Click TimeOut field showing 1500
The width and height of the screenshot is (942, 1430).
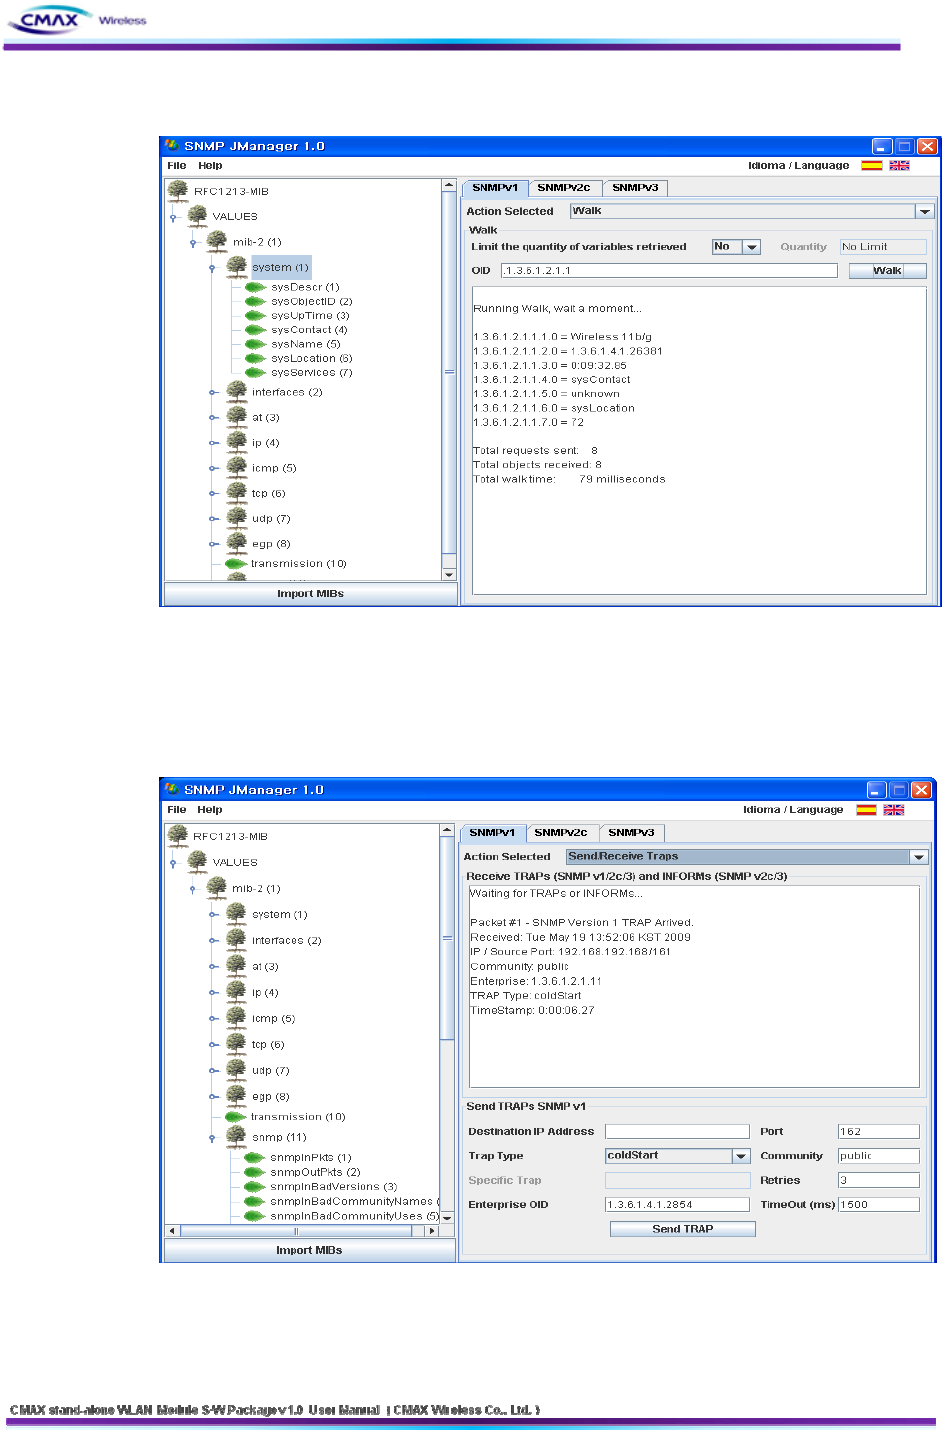coord(879,1205)
